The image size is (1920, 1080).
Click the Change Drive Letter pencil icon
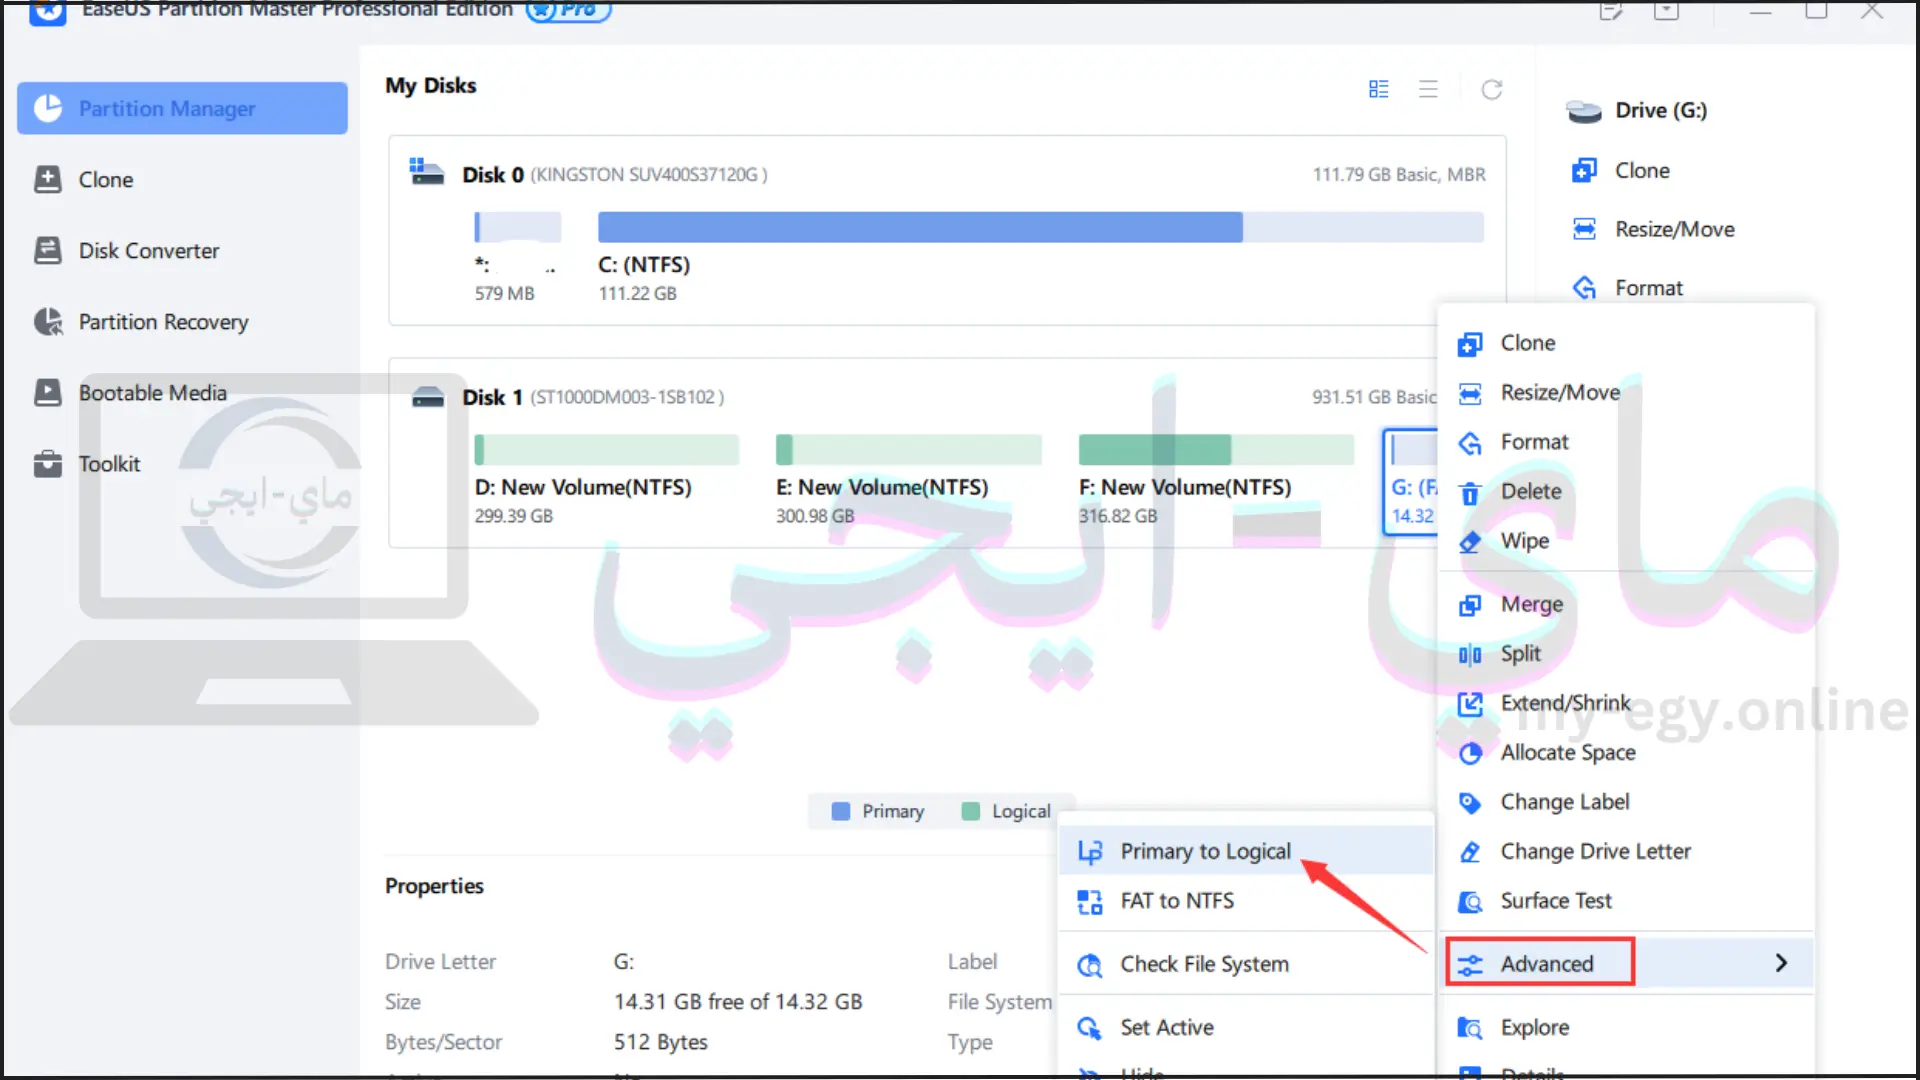[1470, 852]
